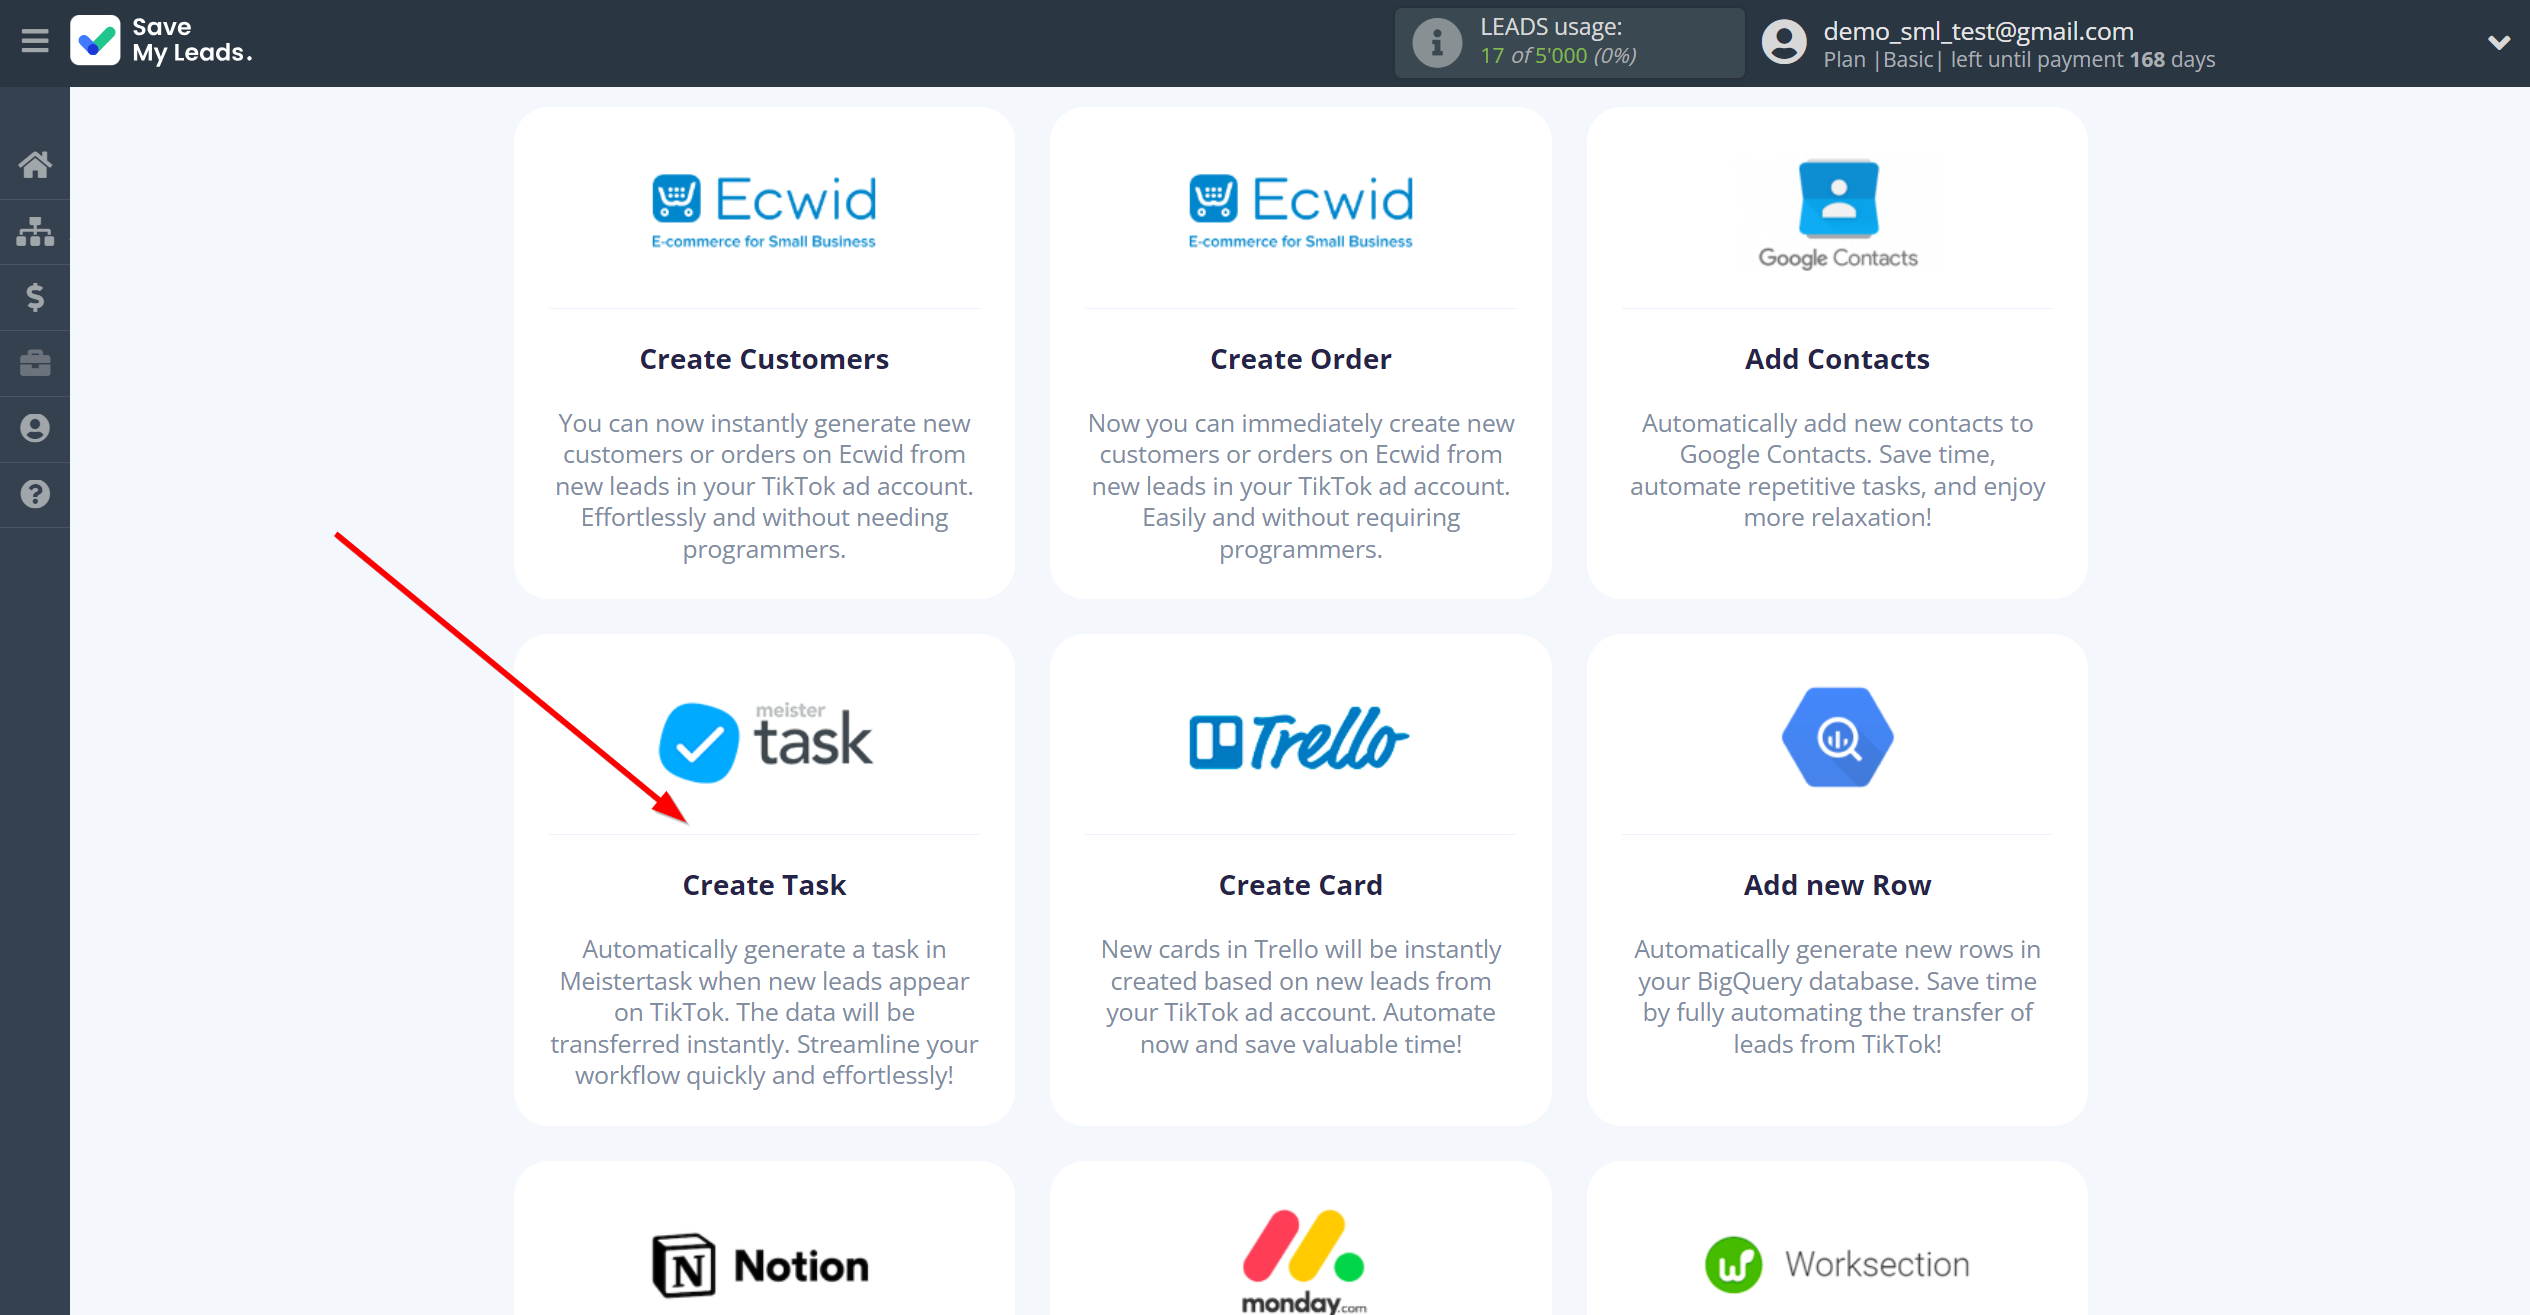Click the Google Contacts description text
Screen dimensions: 2530x1315
pos(1837,470)
